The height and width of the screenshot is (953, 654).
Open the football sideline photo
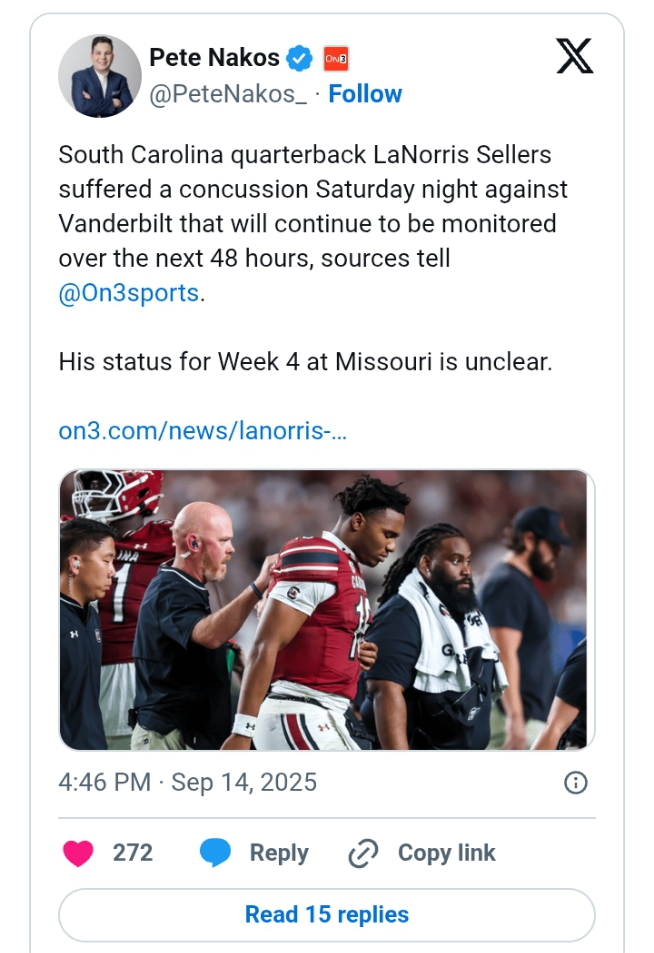327,609
